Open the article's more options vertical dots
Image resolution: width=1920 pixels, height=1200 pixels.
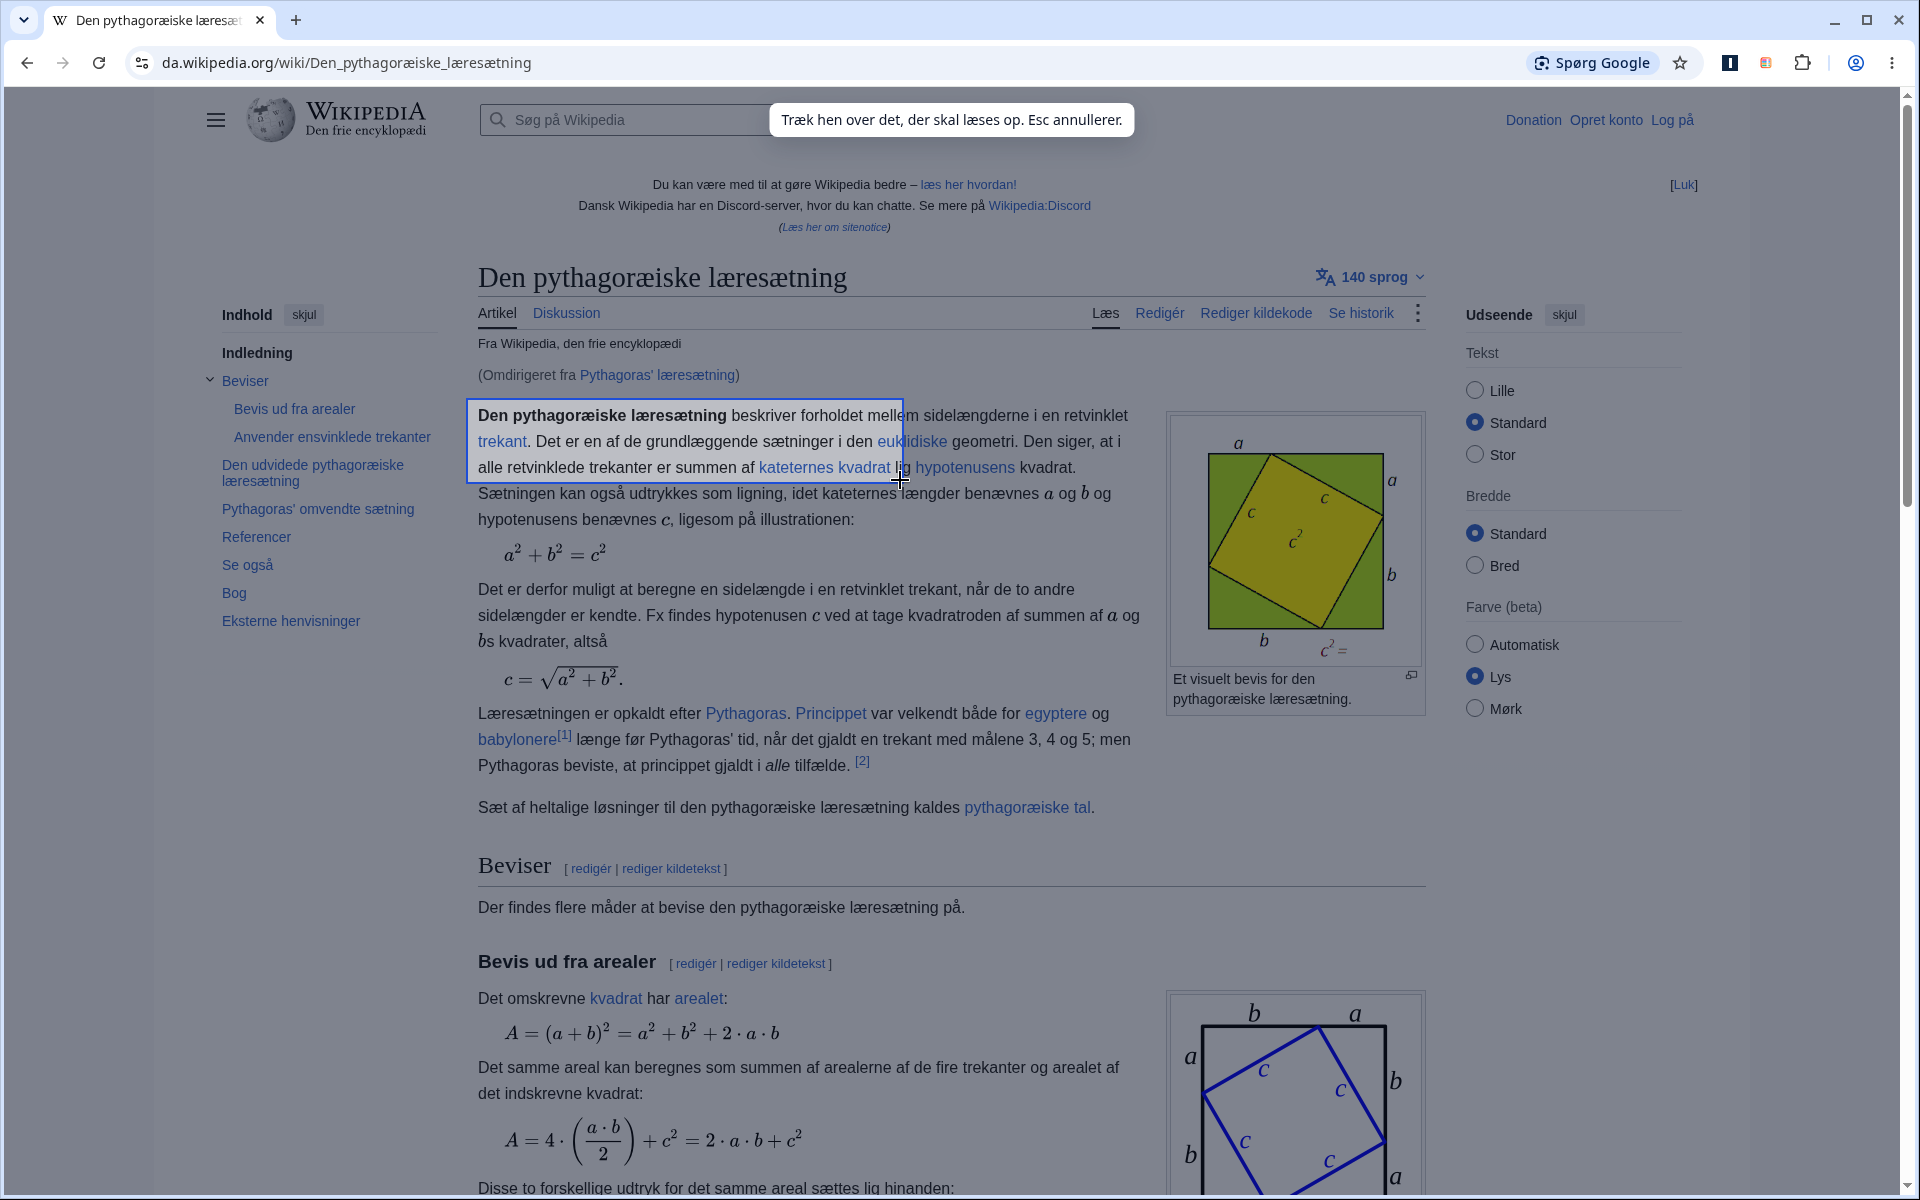coord(1418,313)
